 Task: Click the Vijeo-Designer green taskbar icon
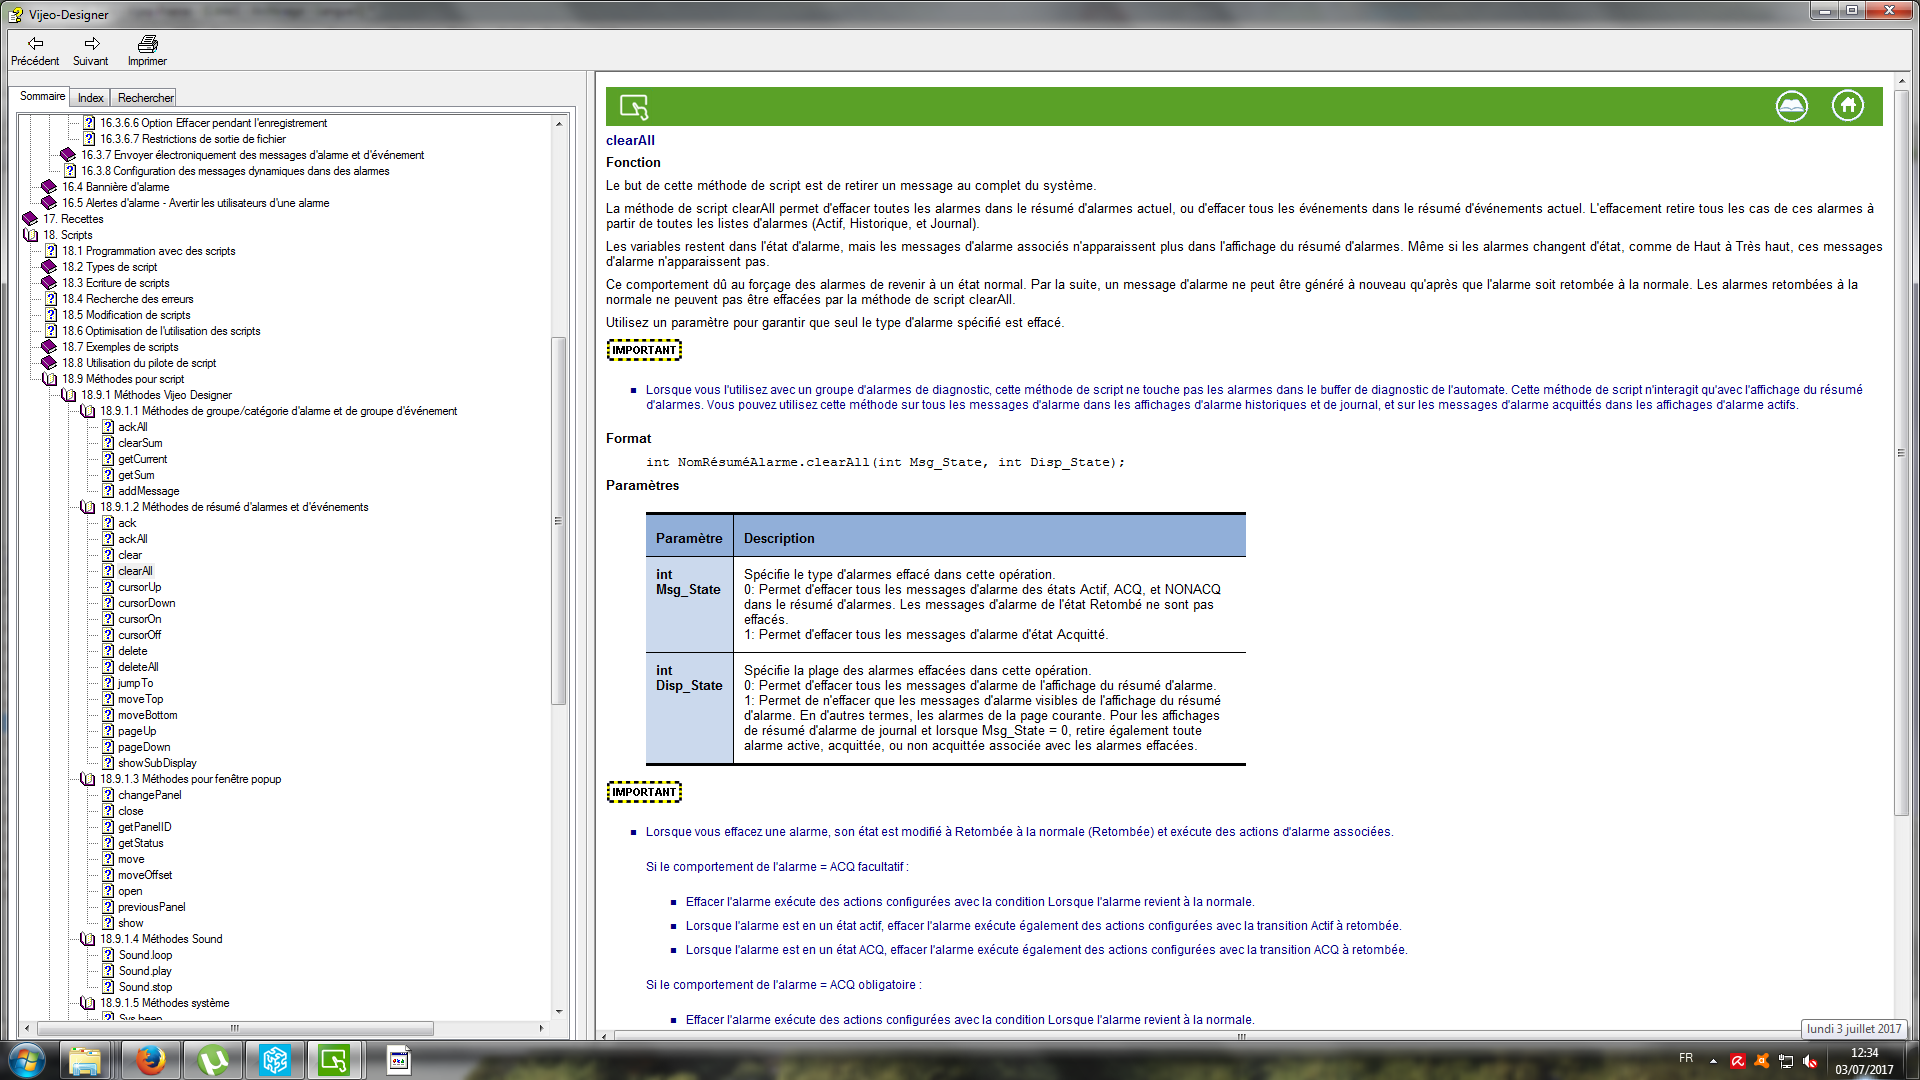point(334,1060)
